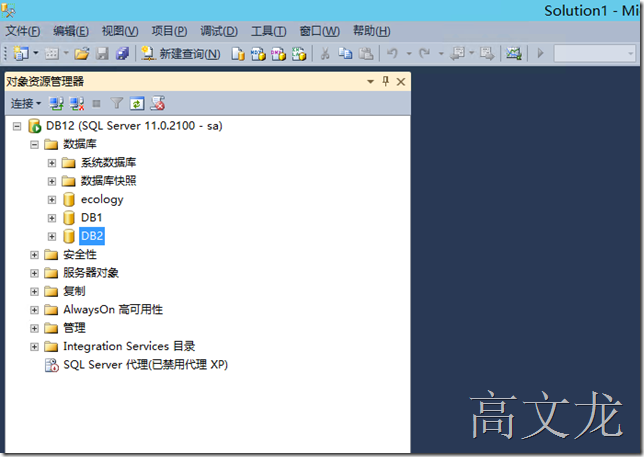
Task: Select the highlighted DB2 database
Action: [92, 236]
